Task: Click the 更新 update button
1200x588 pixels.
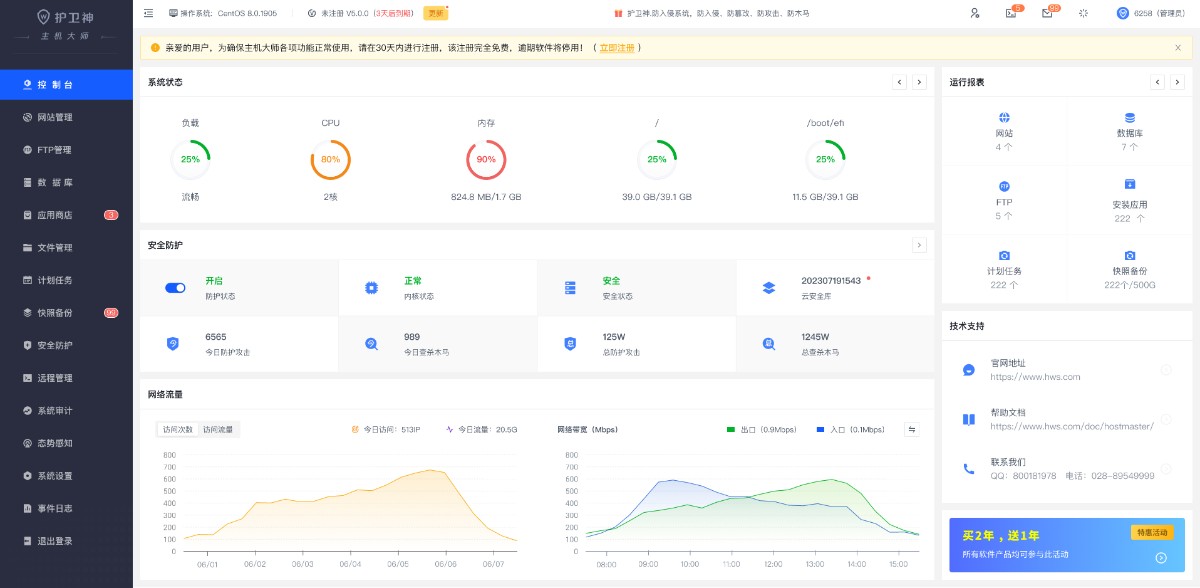Action: tap(436, 13)
